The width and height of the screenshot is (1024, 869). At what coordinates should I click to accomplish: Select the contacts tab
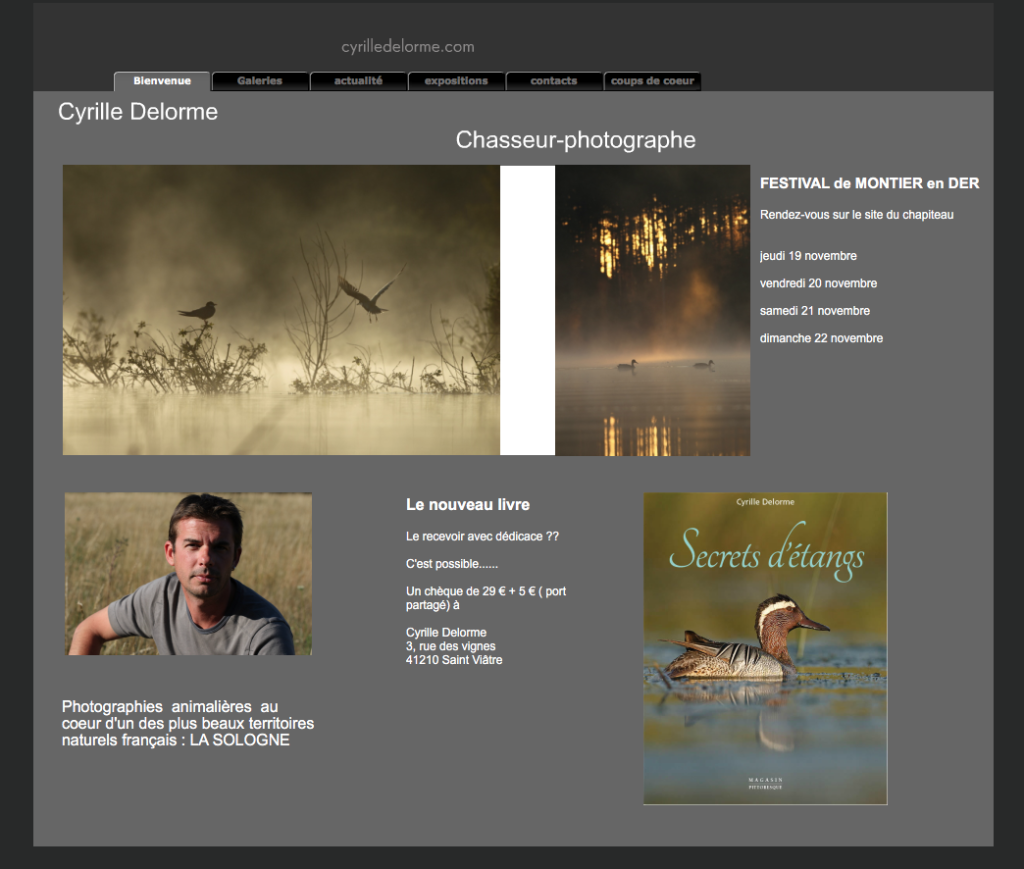(554, 81)
